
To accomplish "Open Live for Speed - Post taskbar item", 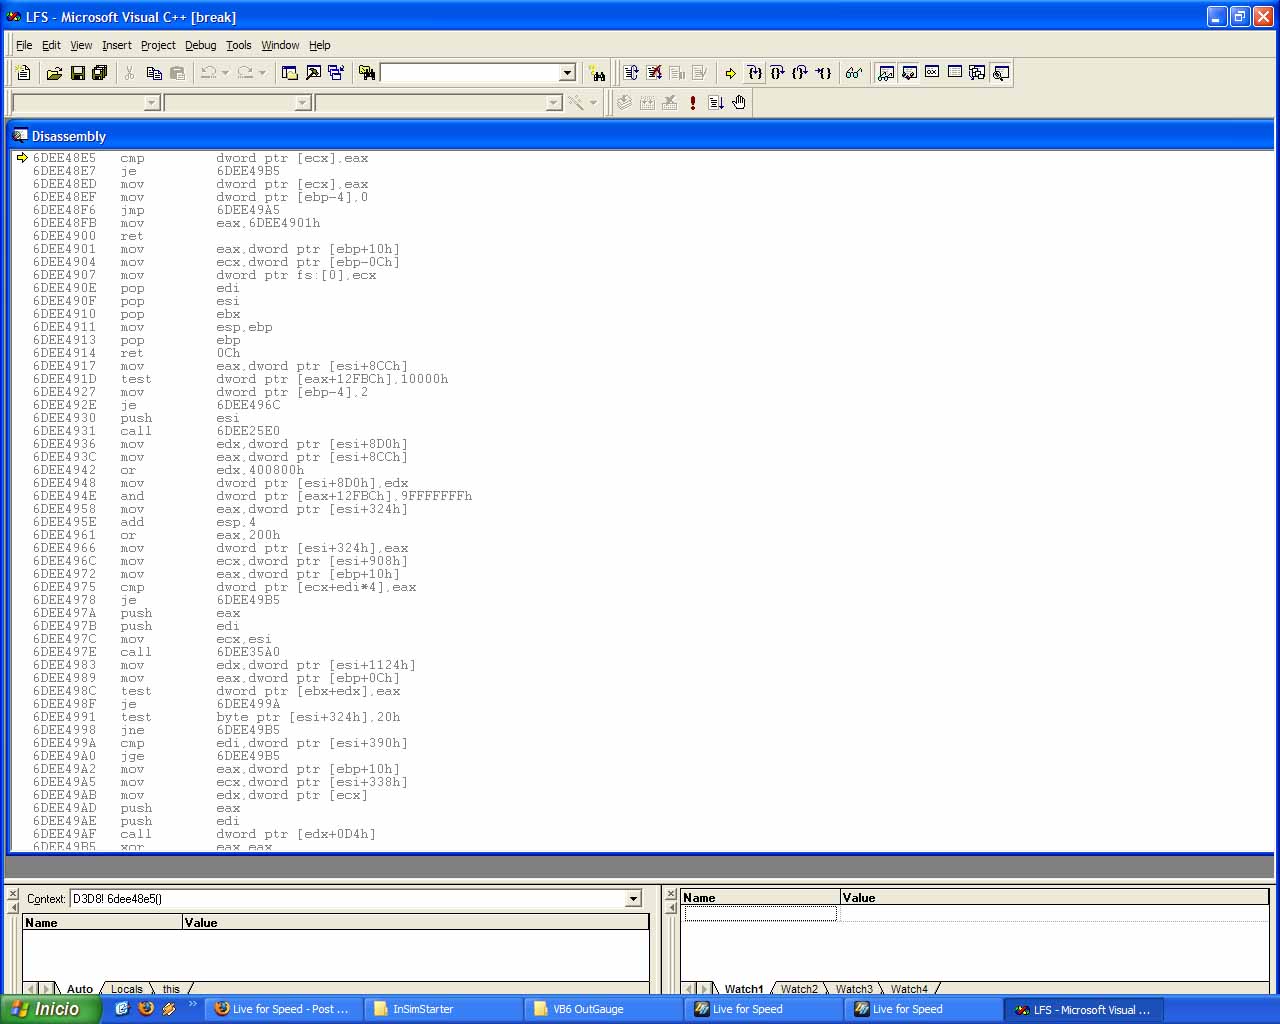I will pos(283,1009).
